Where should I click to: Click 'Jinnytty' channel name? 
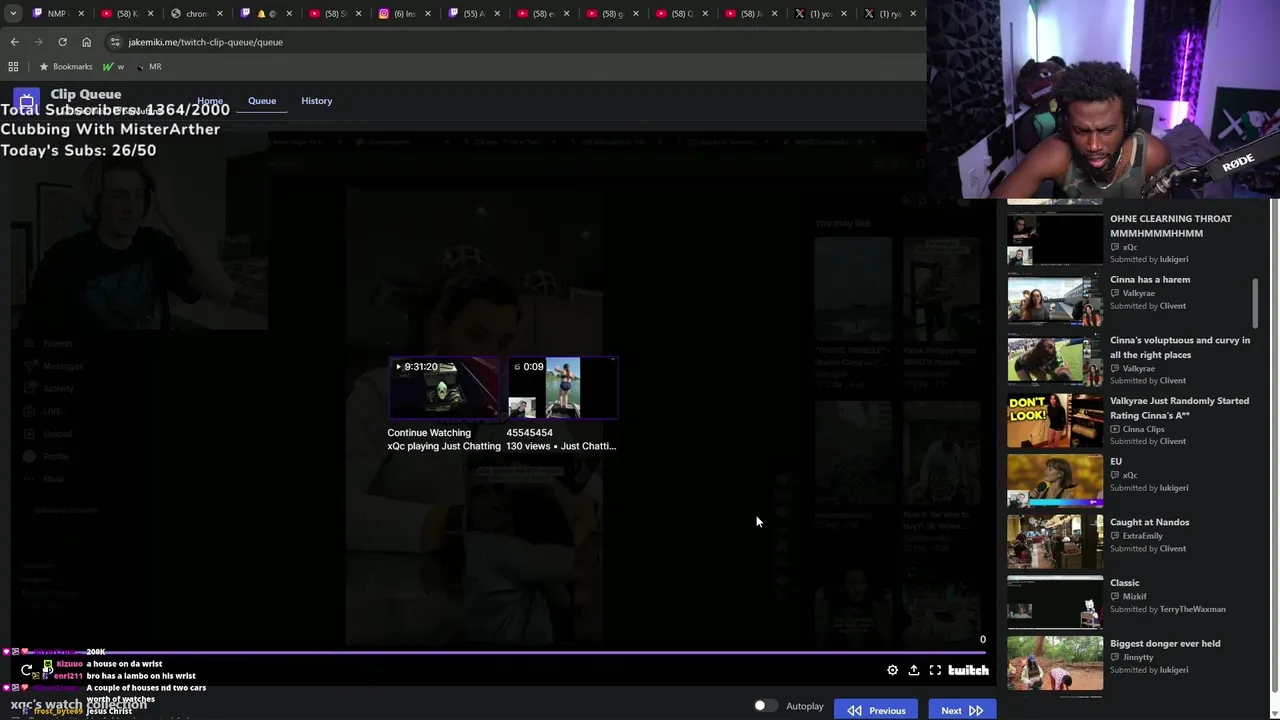1138,657
